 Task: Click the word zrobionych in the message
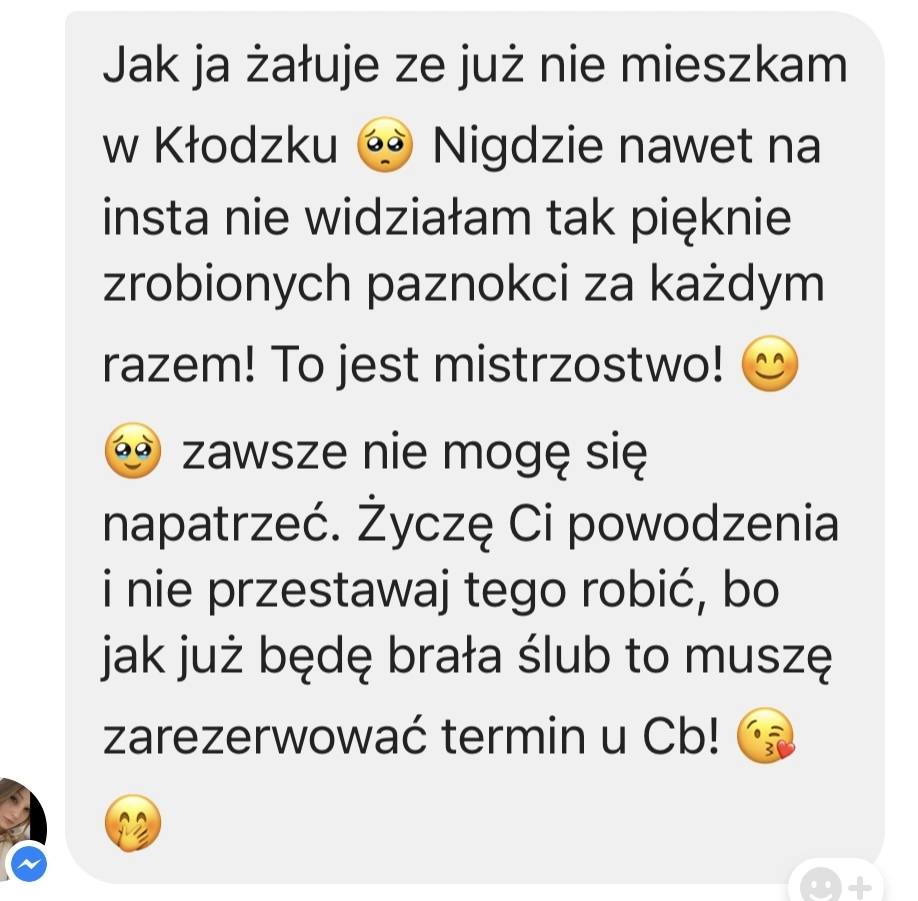coord(227,285)
